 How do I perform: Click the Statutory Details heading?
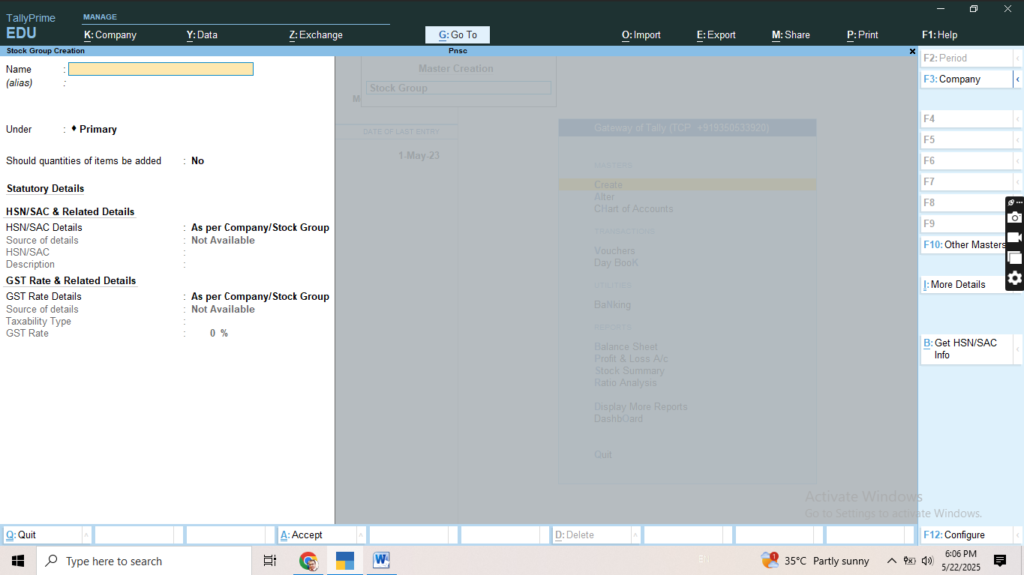pos(45,188)
